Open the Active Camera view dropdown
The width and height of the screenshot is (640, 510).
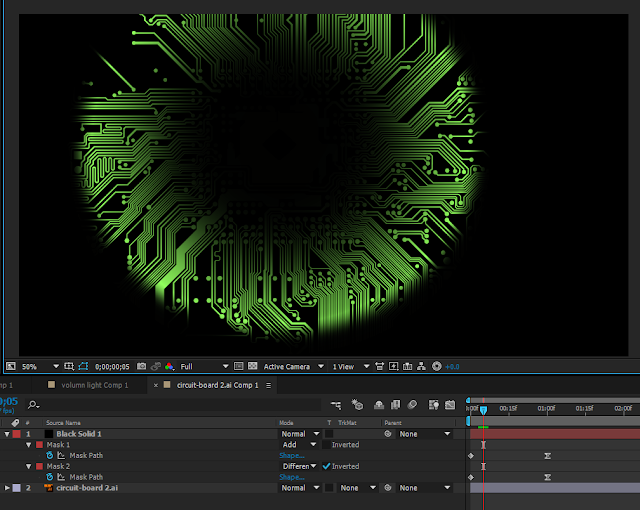tap(292, 367)
